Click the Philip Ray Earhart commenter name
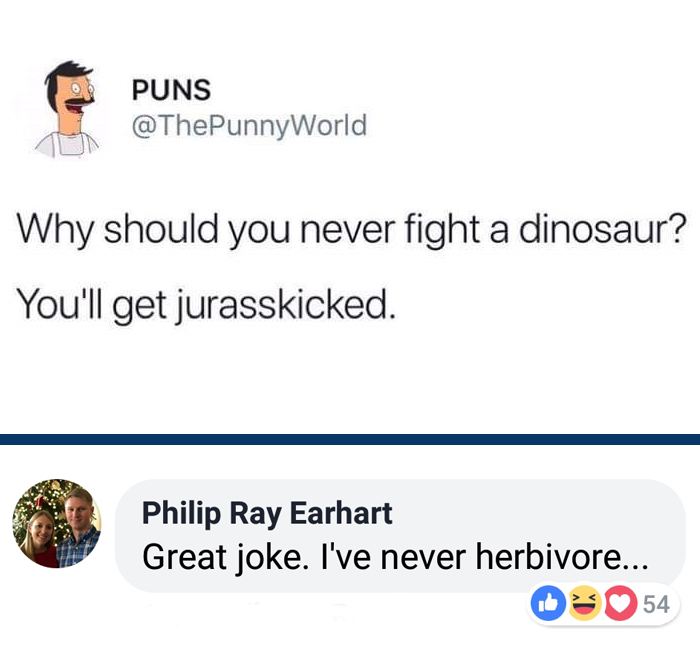The height and width of the screenshot is (658, 700). [x=267, y=512]
